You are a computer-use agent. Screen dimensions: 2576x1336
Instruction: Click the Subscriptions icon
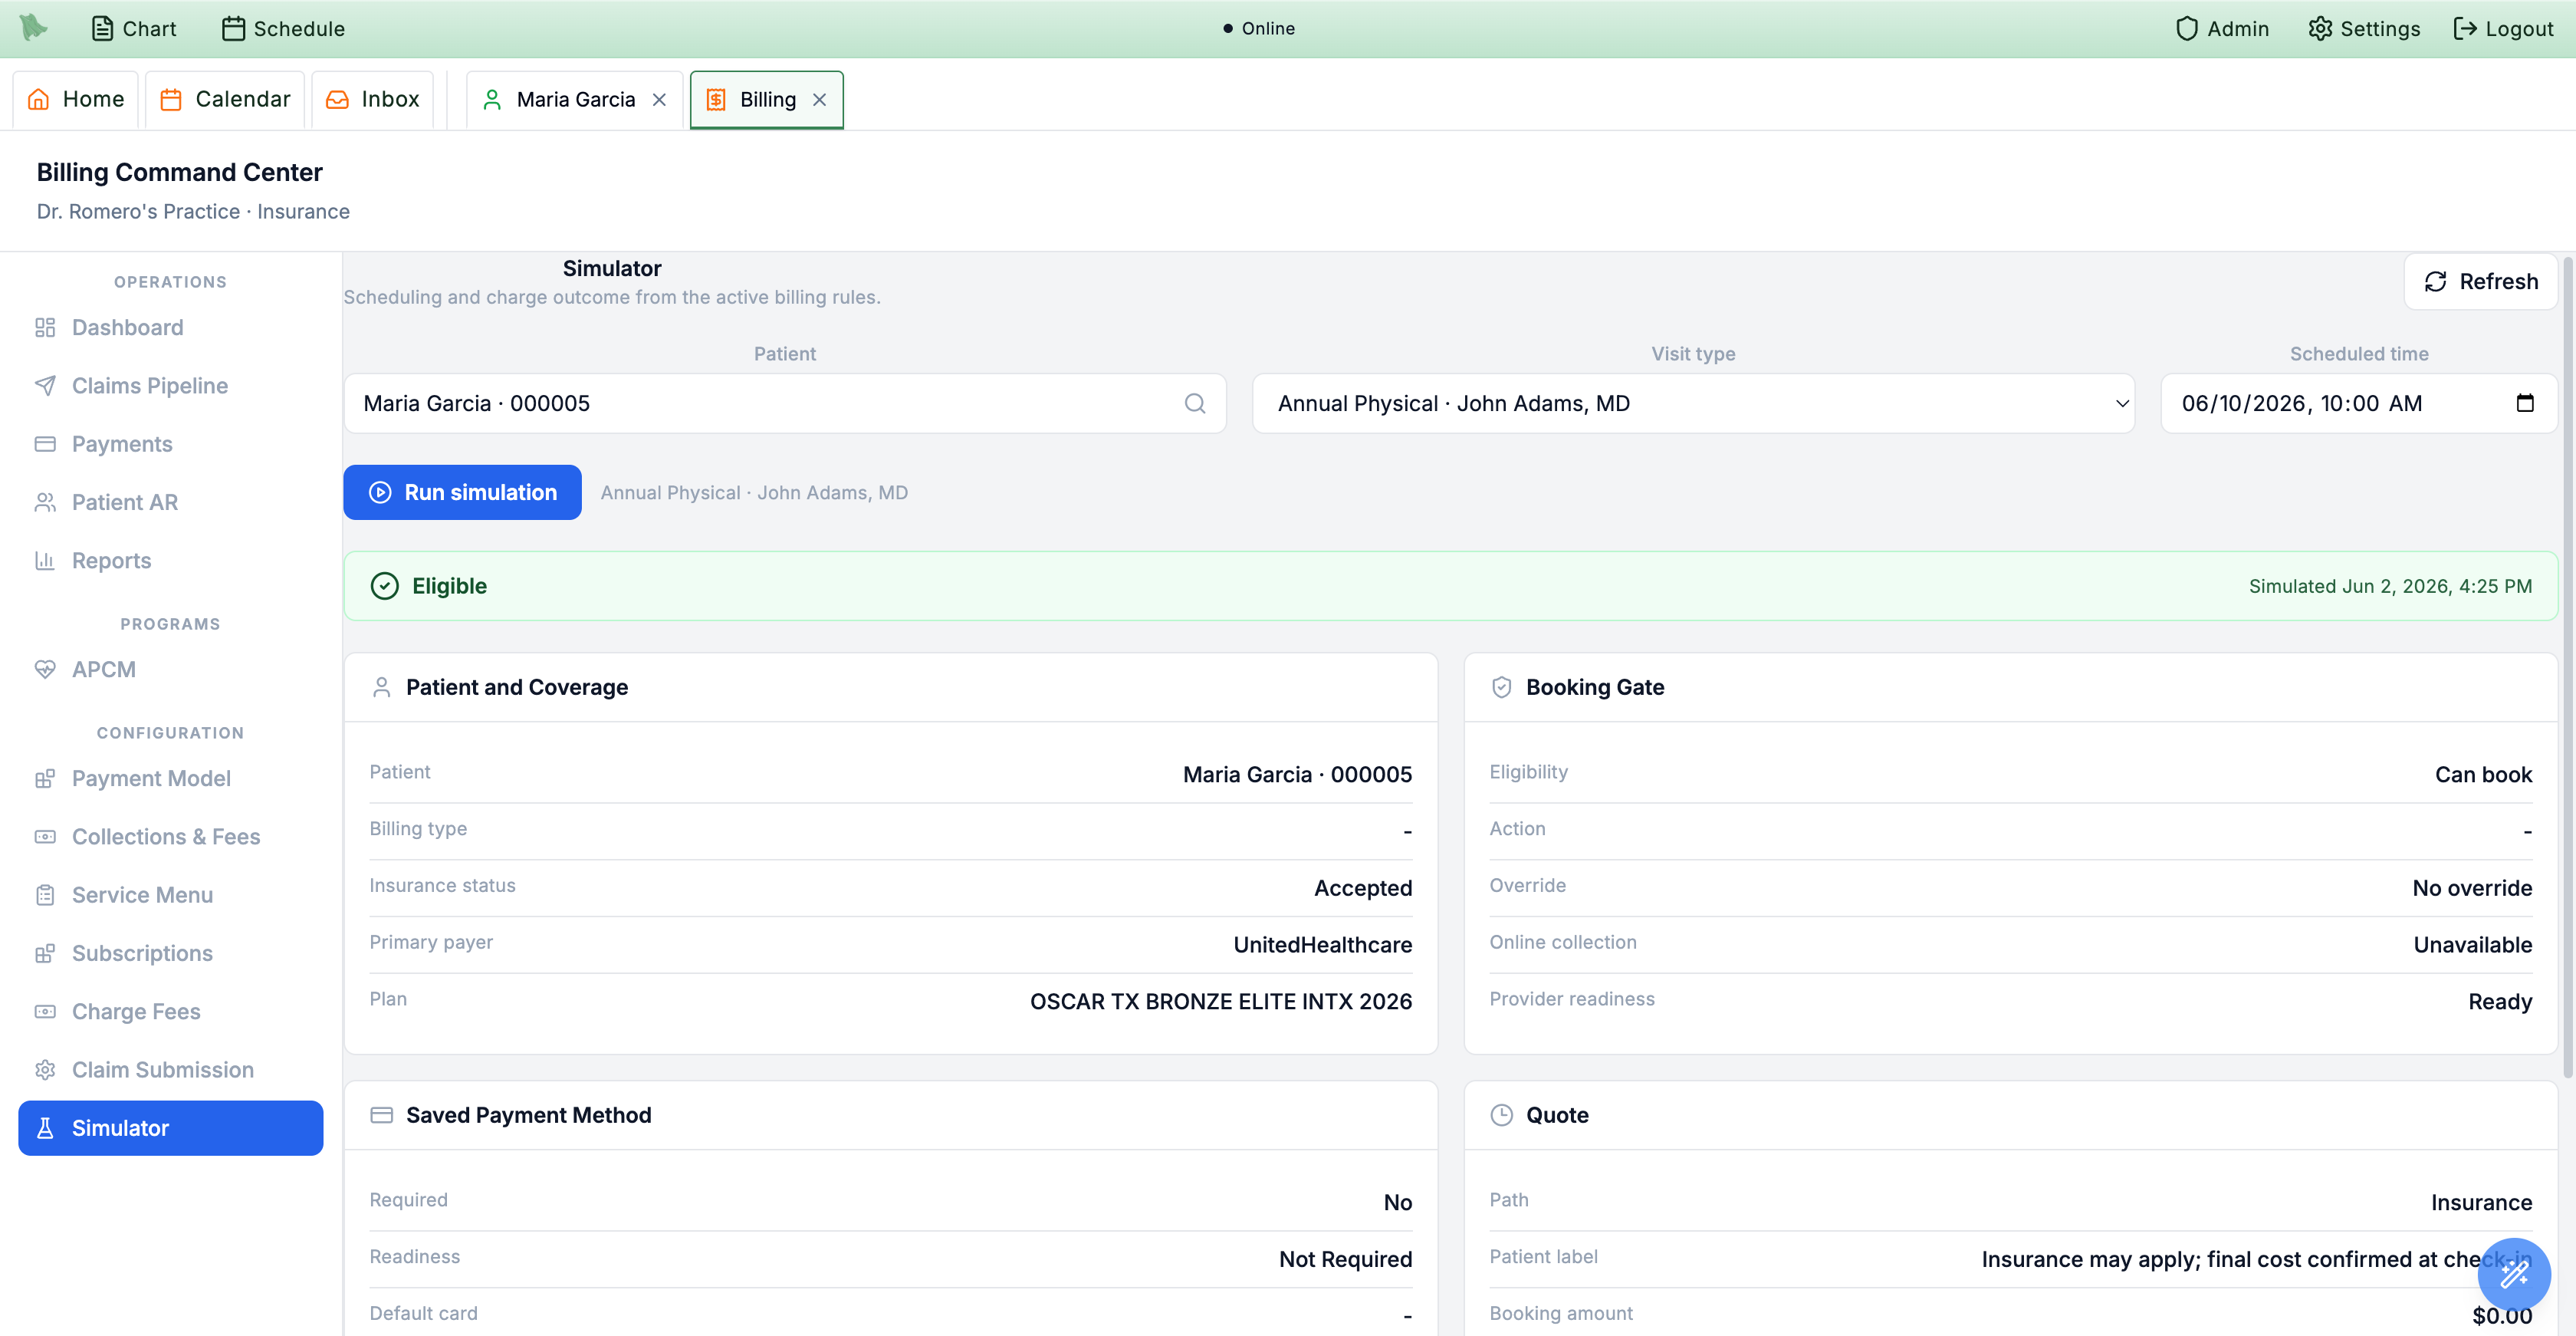point(45,953)
